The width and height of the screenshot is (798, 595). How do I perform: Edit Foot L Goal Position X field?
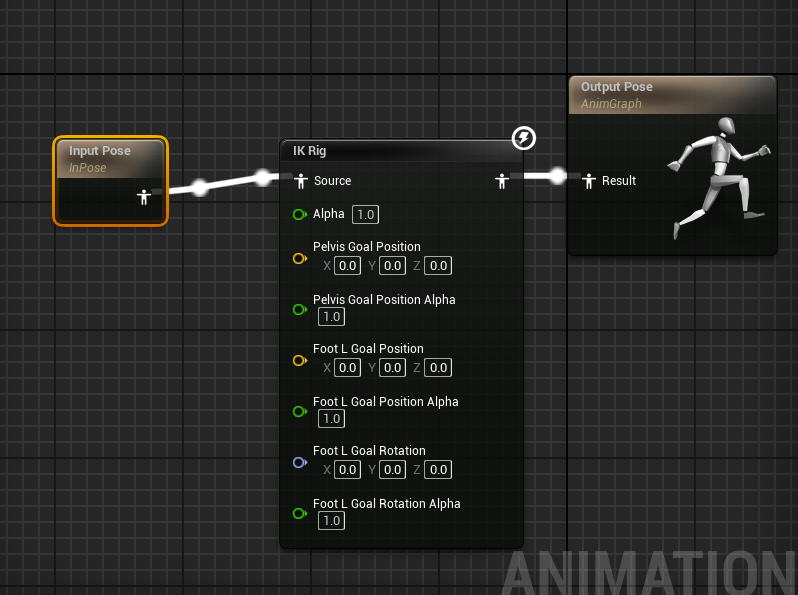(x=348, y=367)
